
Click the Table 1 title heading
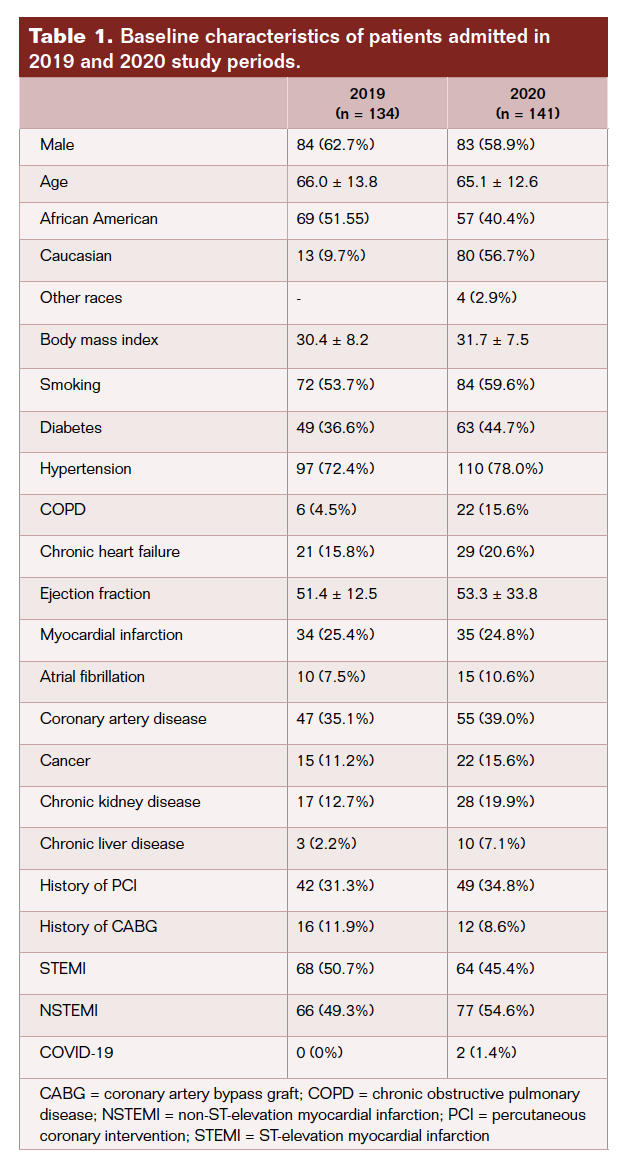coord(290,48)
